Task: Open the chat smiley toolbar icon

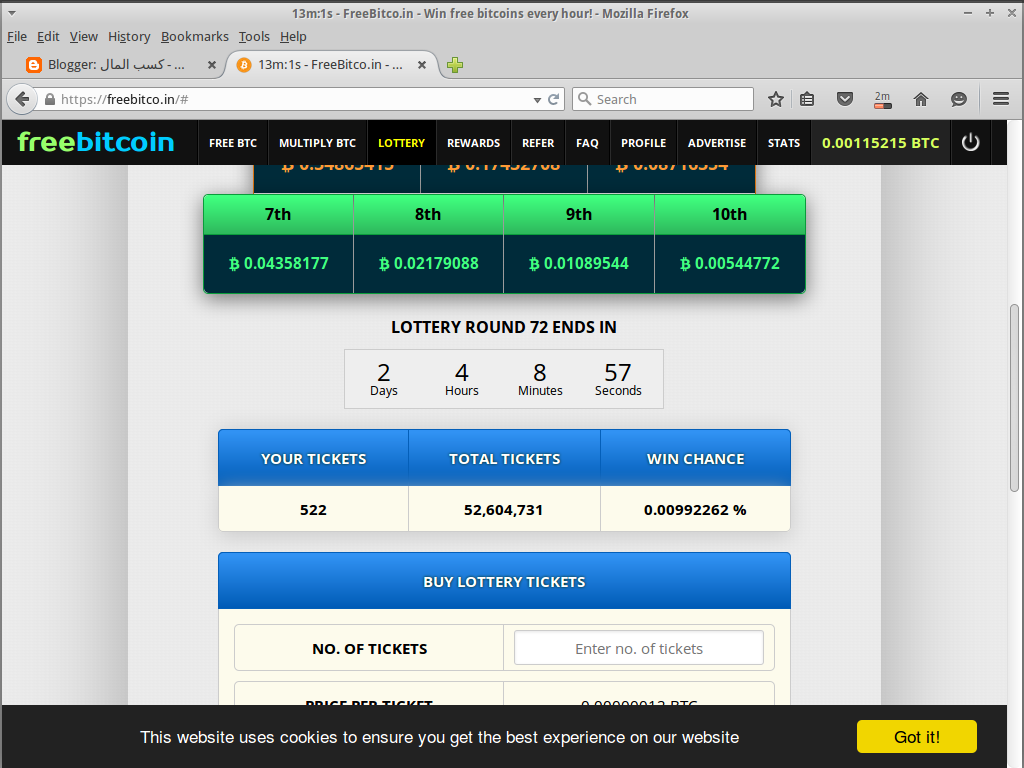Action: (959, 99)
